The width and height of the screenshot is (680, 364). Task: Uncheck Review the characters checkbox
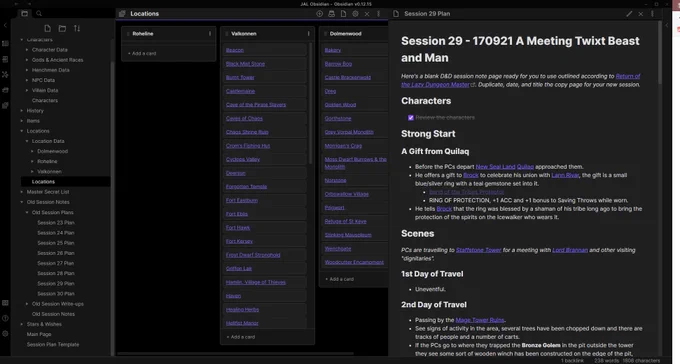click(410, 118)
